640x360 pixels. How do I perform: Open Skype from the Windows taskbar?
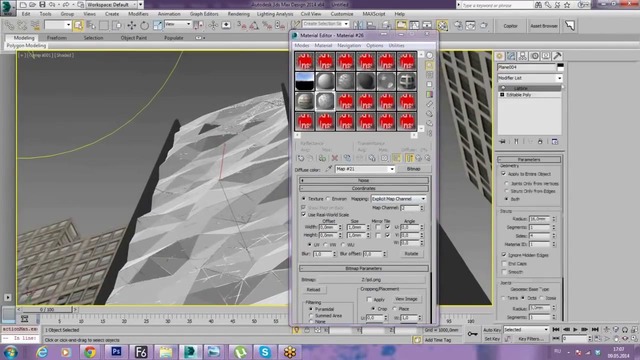[x=265, y=352]
